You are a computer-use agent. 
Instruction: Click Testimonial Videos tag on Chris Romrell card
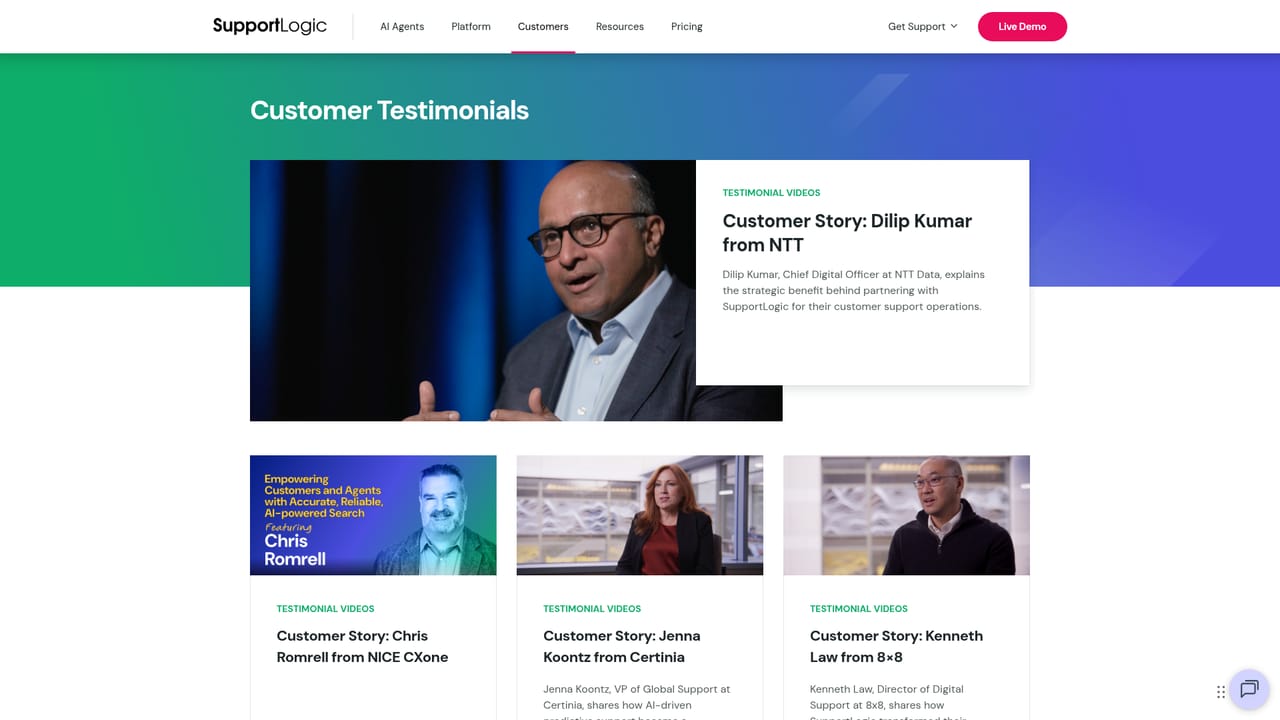tap(325, 609)
